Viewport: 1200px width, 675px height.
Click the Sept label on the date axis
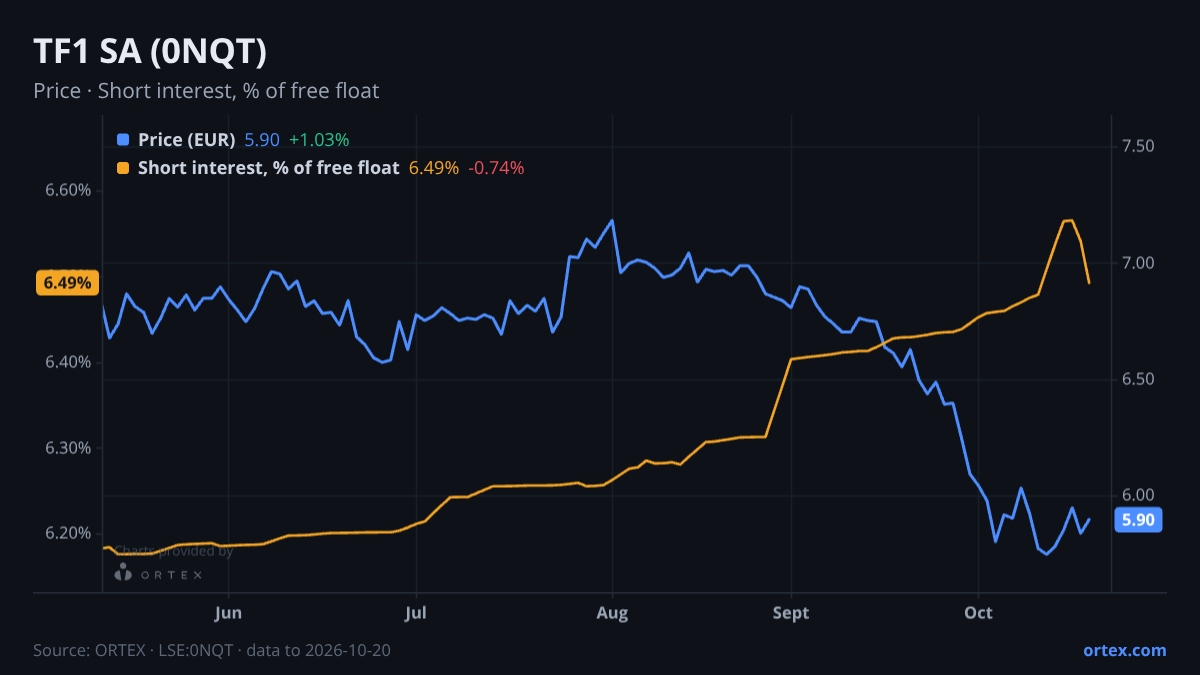point(791,613)
